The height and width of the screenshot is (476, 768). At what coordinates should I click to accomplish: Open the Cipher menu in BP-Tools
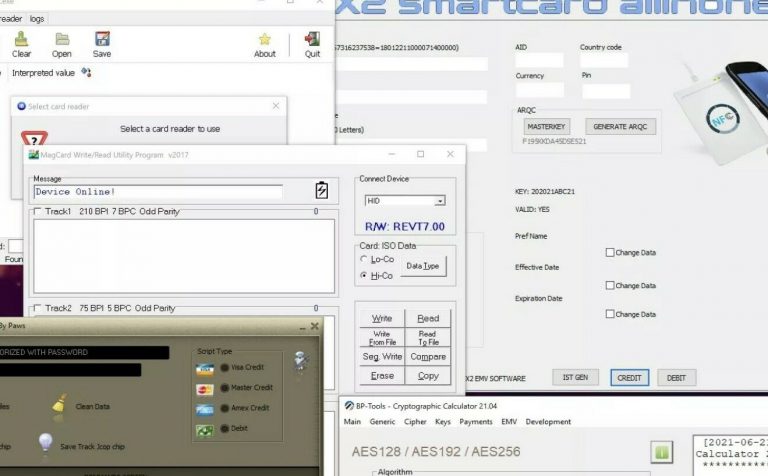pos(415,422)
